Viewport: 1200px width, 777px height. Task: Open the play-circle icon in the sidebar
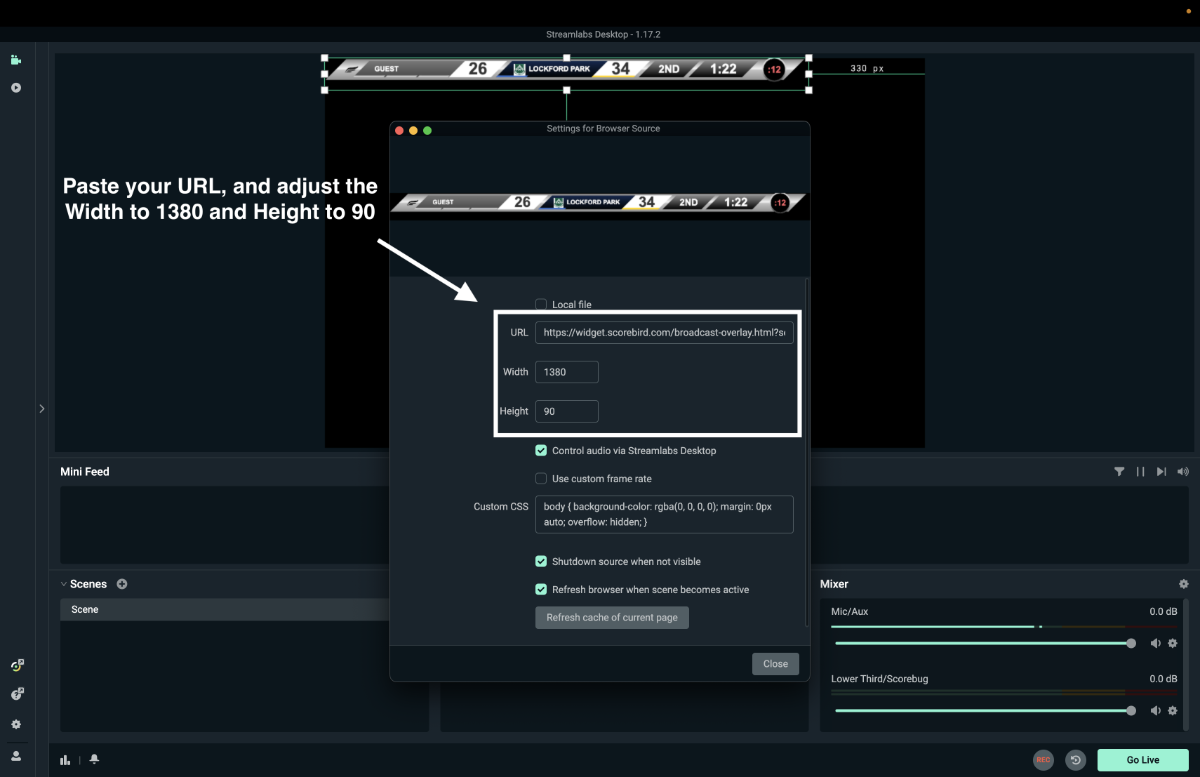[16, 88]
